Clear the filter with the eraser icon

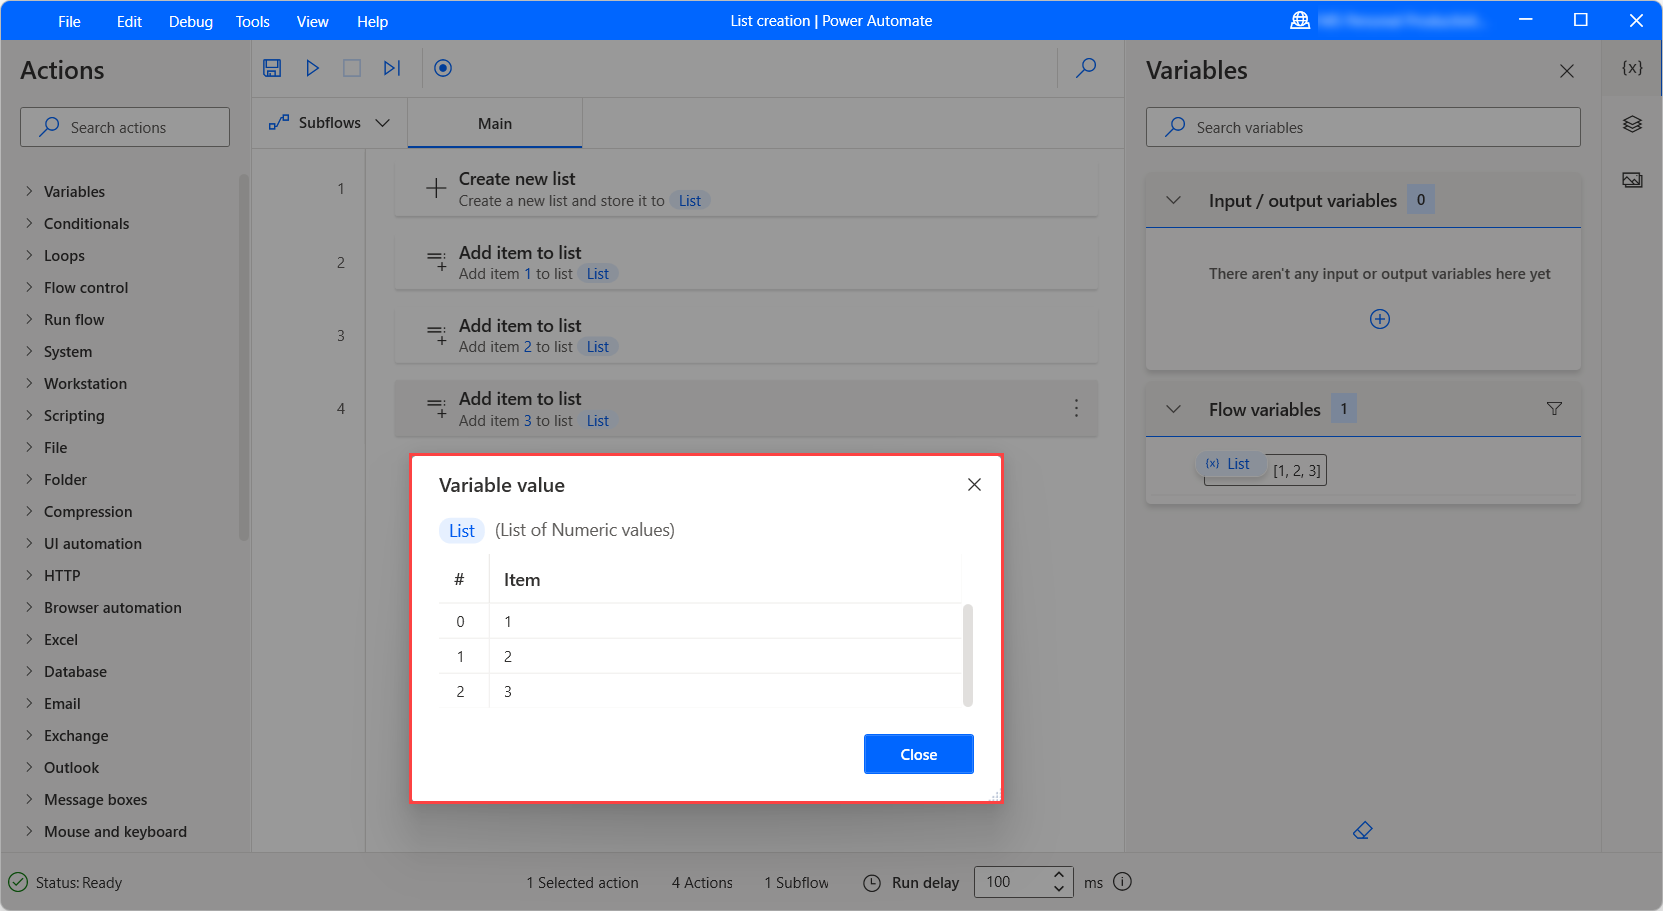[x=1362, y=830]
